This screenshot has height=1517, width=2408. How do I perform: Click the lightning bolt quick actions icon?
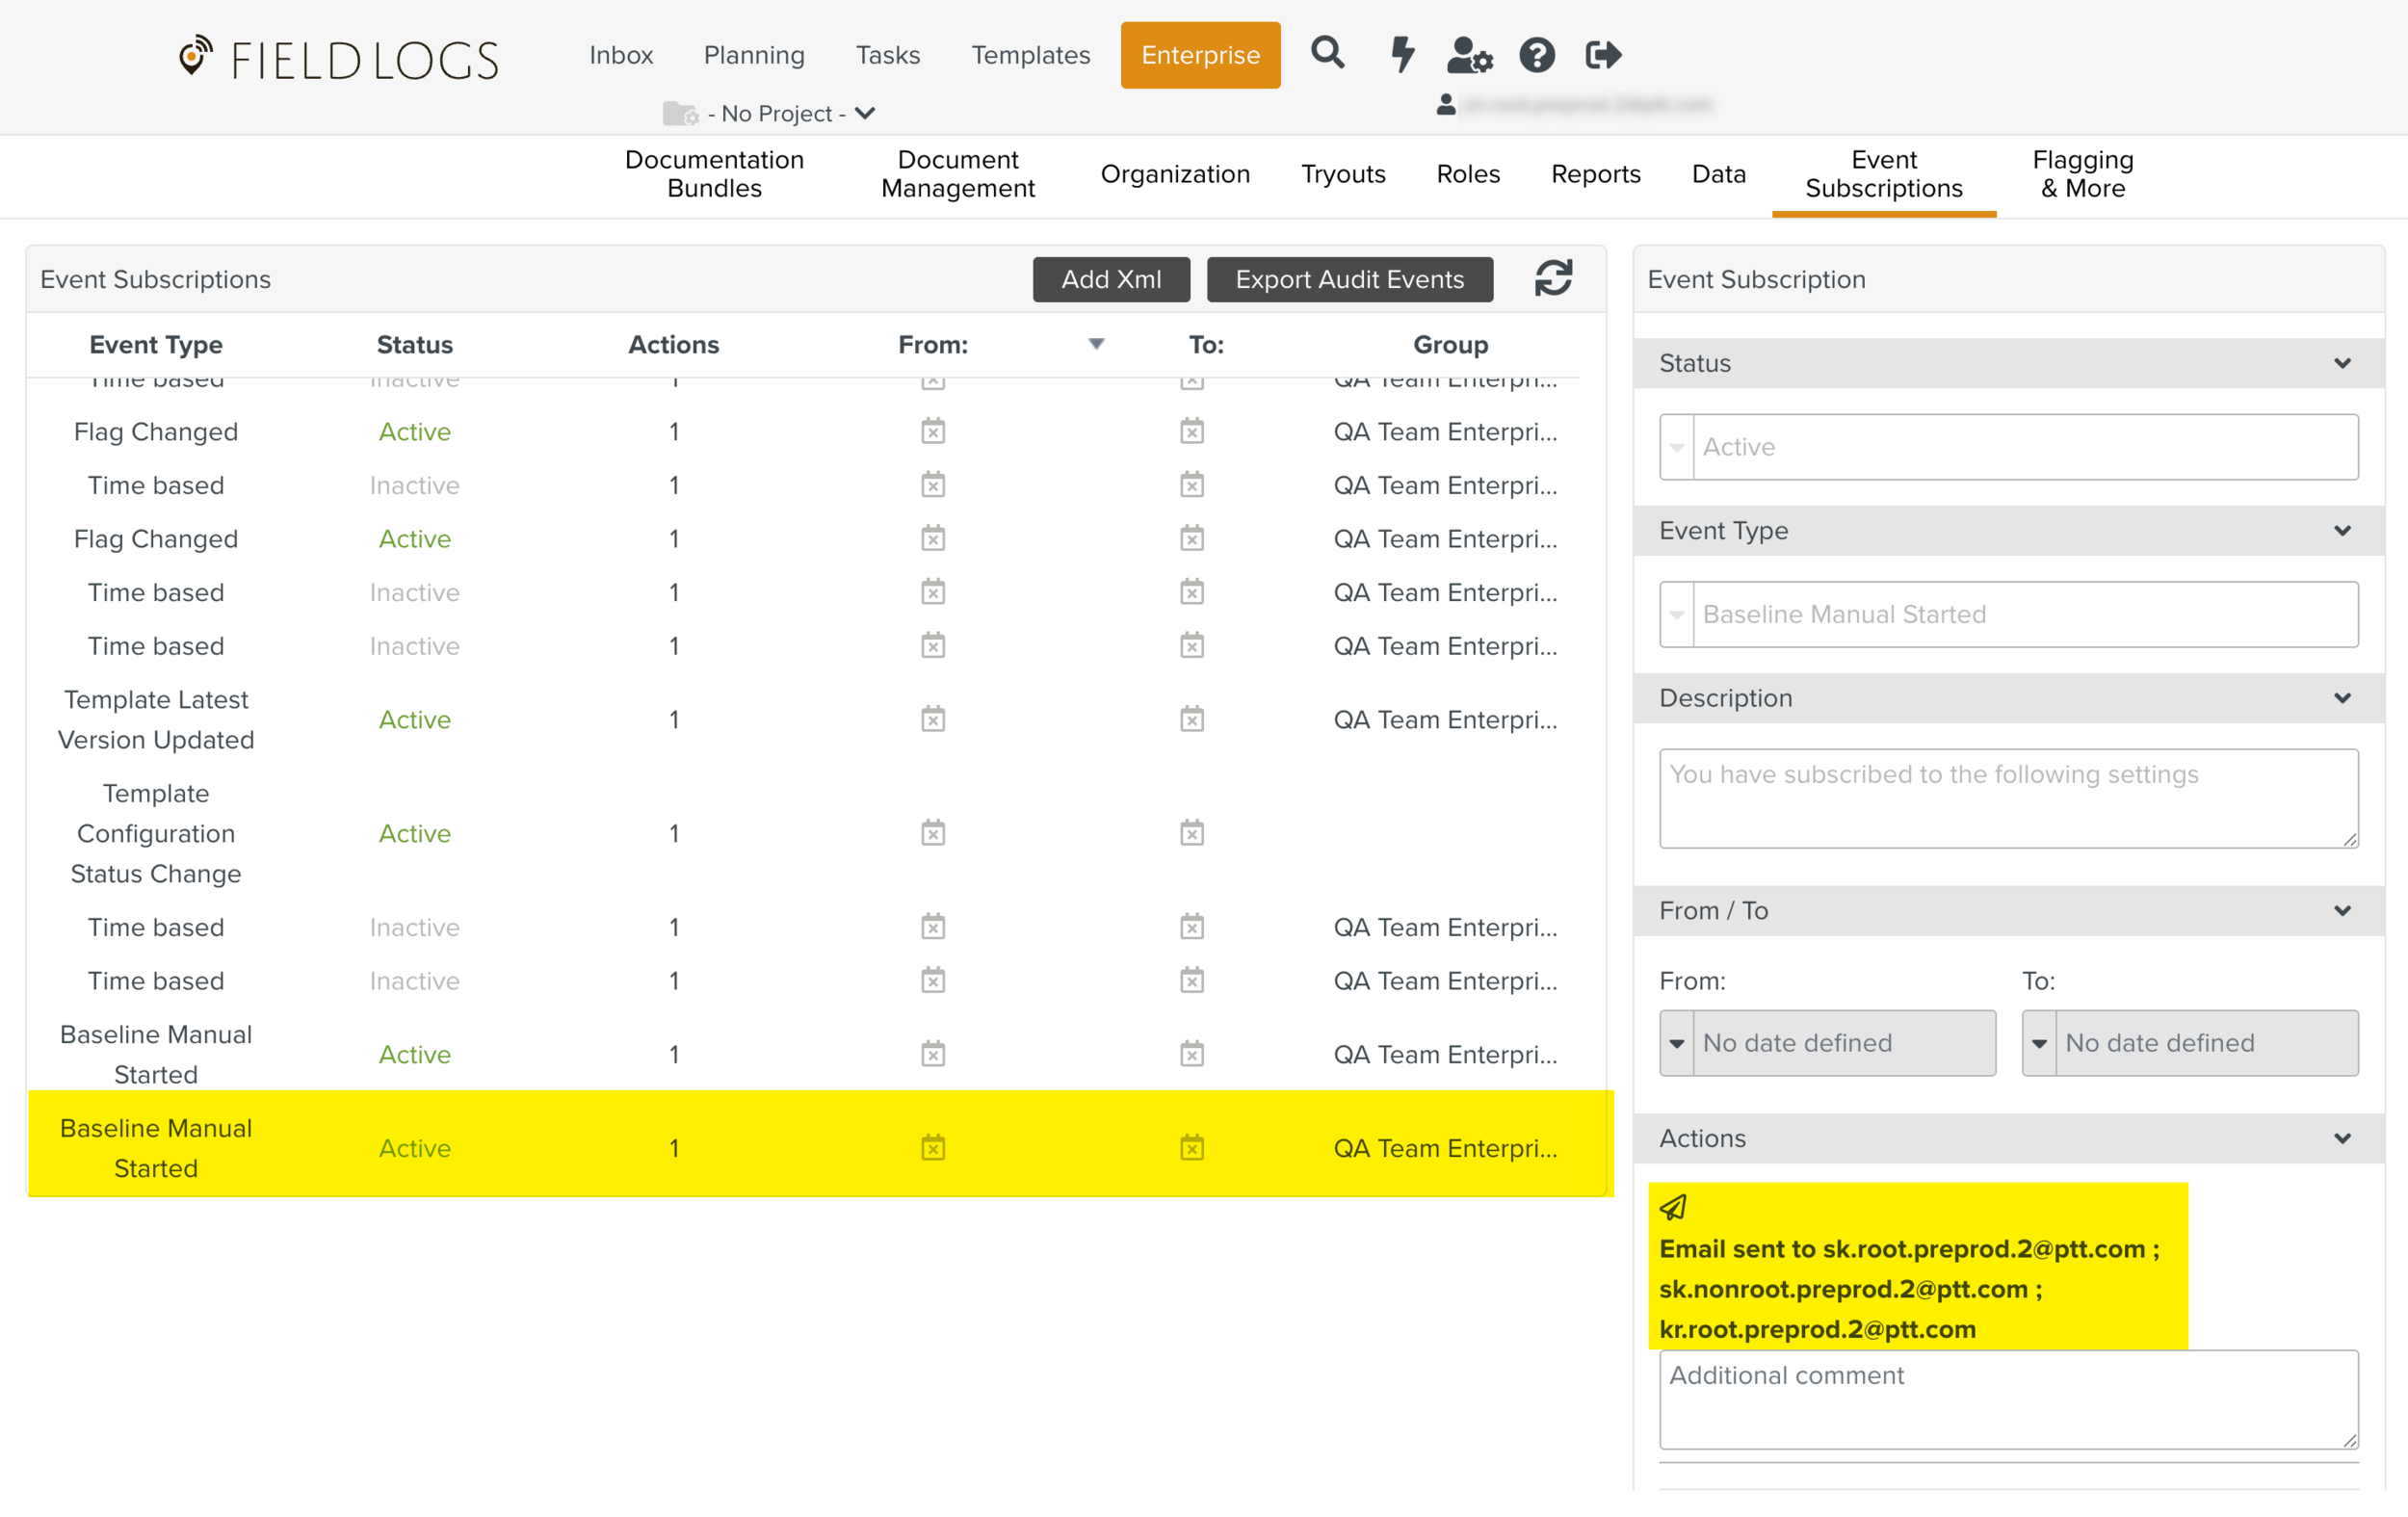[x=1402, y=54]
